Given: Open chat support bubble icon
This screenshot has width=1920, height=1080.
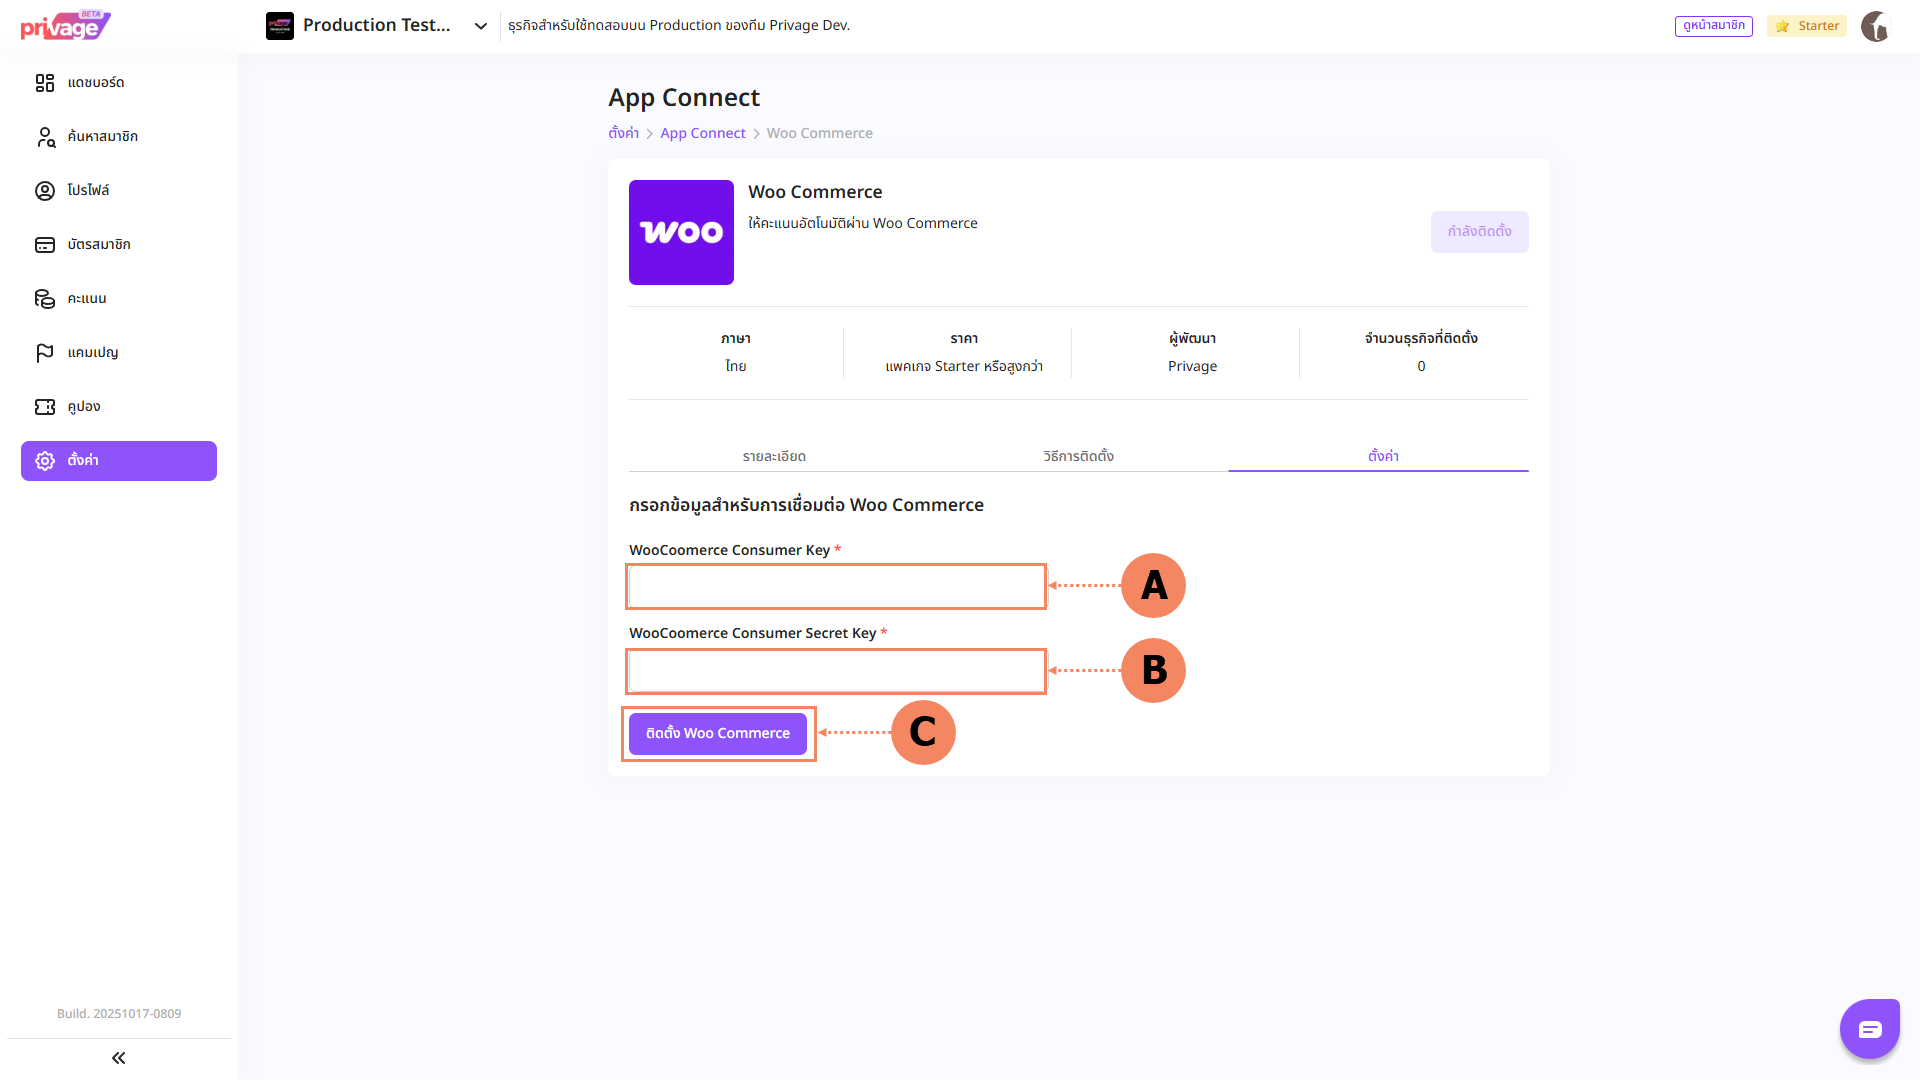Looking at the screenshot, I should [1869, 1029].
